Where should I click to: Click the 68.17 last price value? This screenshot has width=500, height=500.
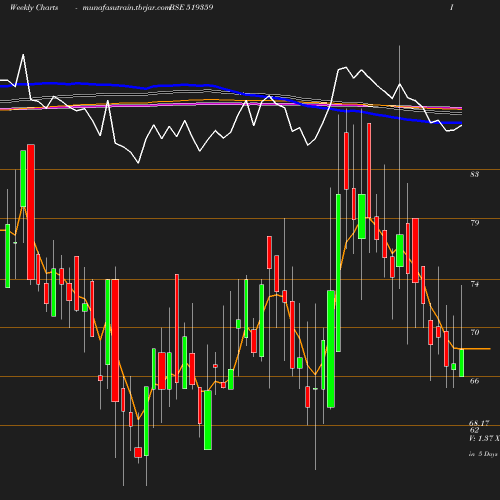point(479,423)
